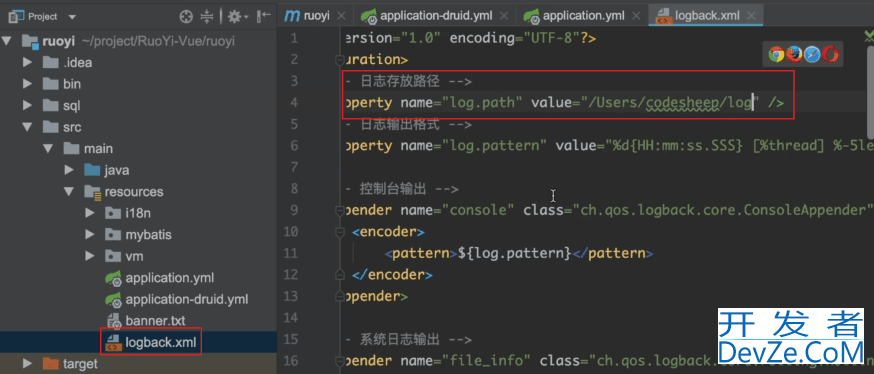The height and width of the screenshot is (374, 874).
Task: Open in Safari browser icon
Action: click(x=812, y=54)
